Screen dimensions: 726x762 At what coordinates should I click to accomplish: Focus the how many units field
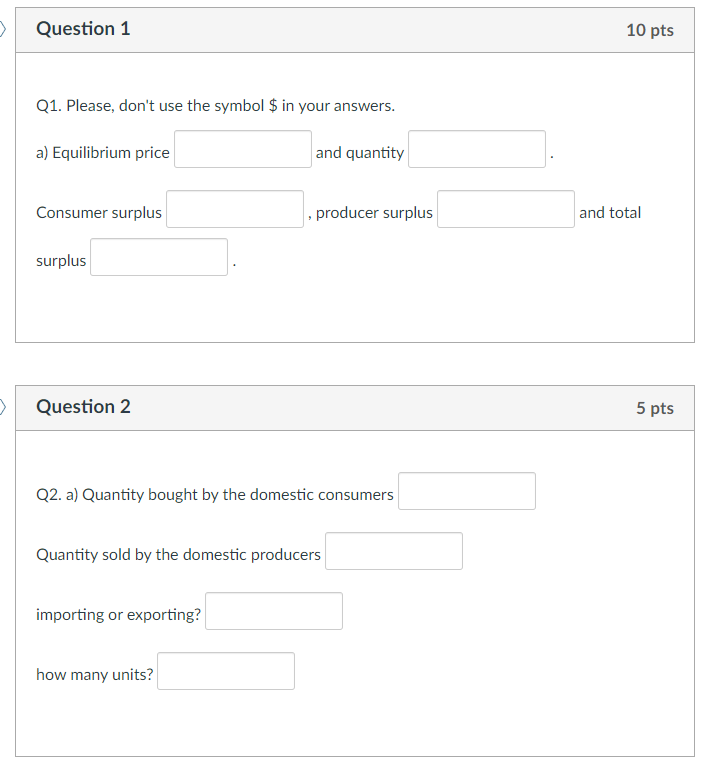tap(226, 671)
